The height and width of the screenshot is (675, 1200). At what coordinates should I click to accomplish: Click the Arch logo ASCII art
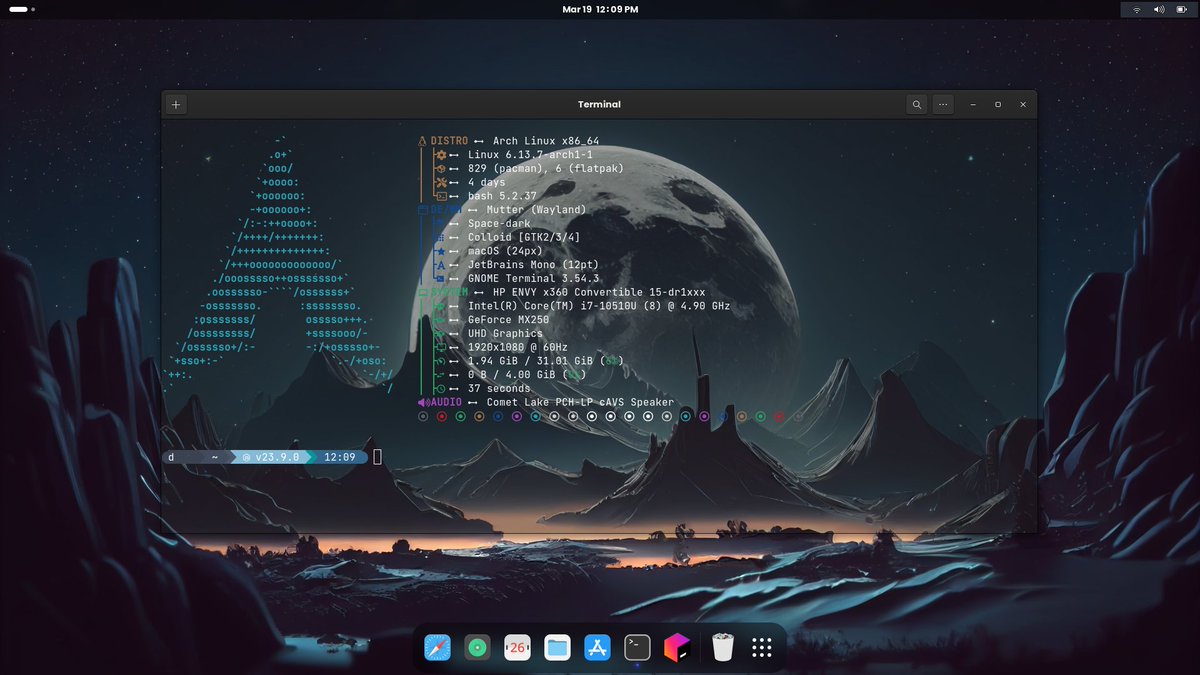coord(279,264)
